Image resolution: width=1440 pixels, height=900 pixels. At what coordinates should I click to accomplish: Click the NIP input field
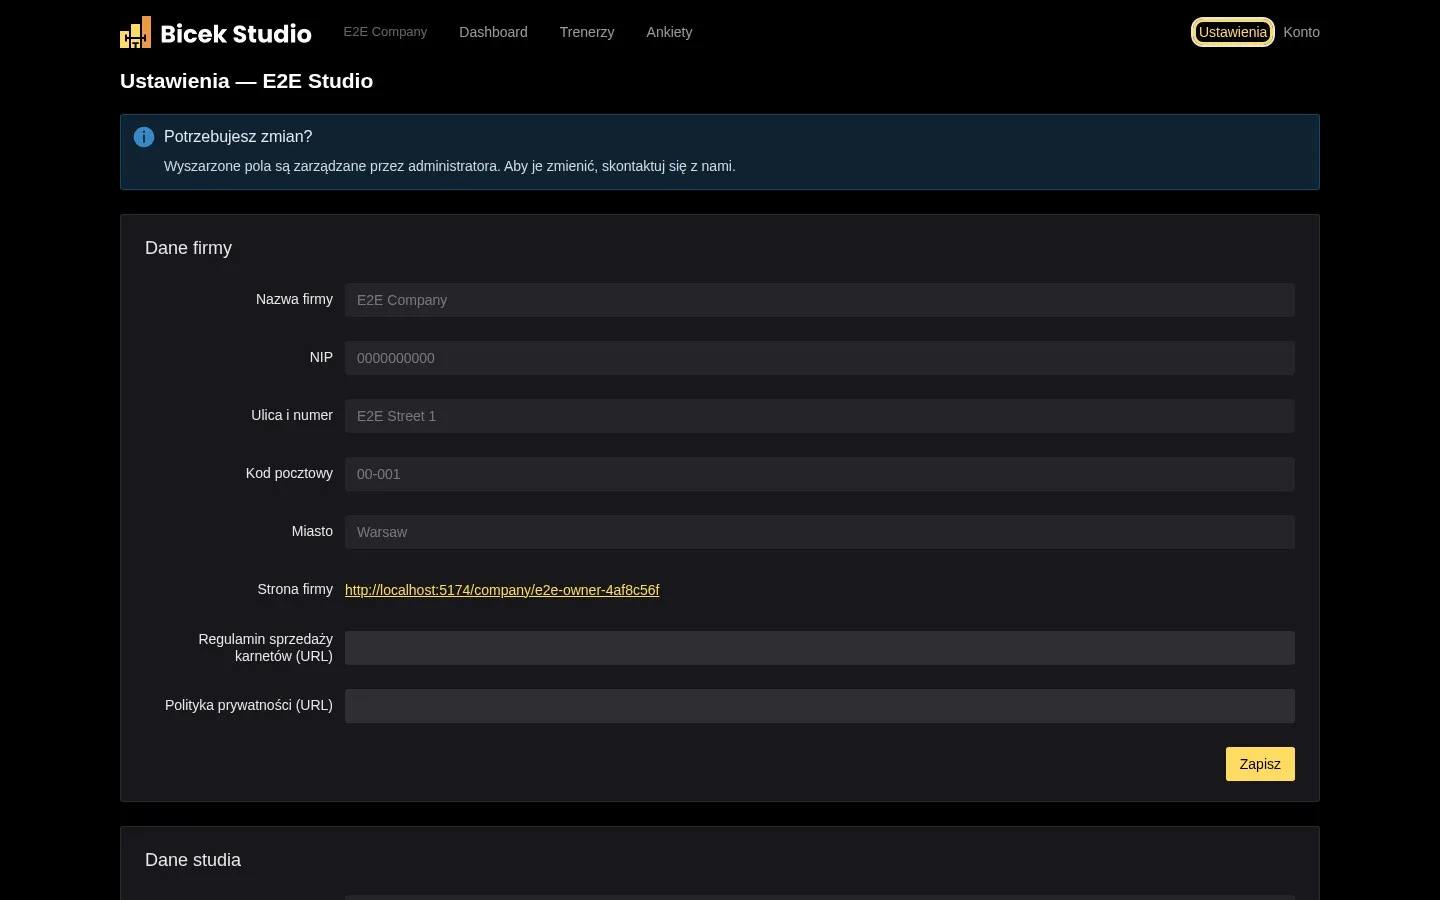(820, 358)
